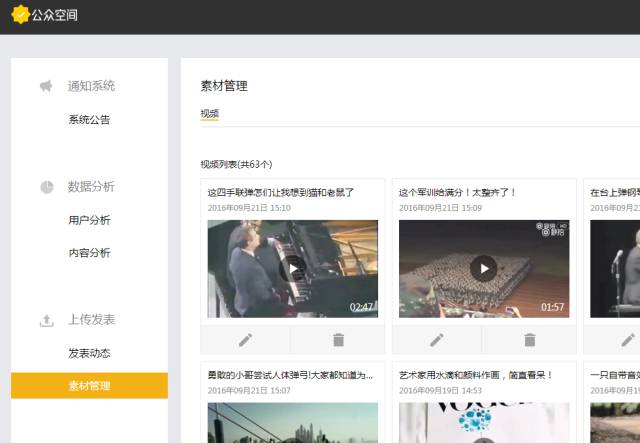Click the 01:57 duration on 军训 video
Viewport: 640px width, 443px height.
553,307
